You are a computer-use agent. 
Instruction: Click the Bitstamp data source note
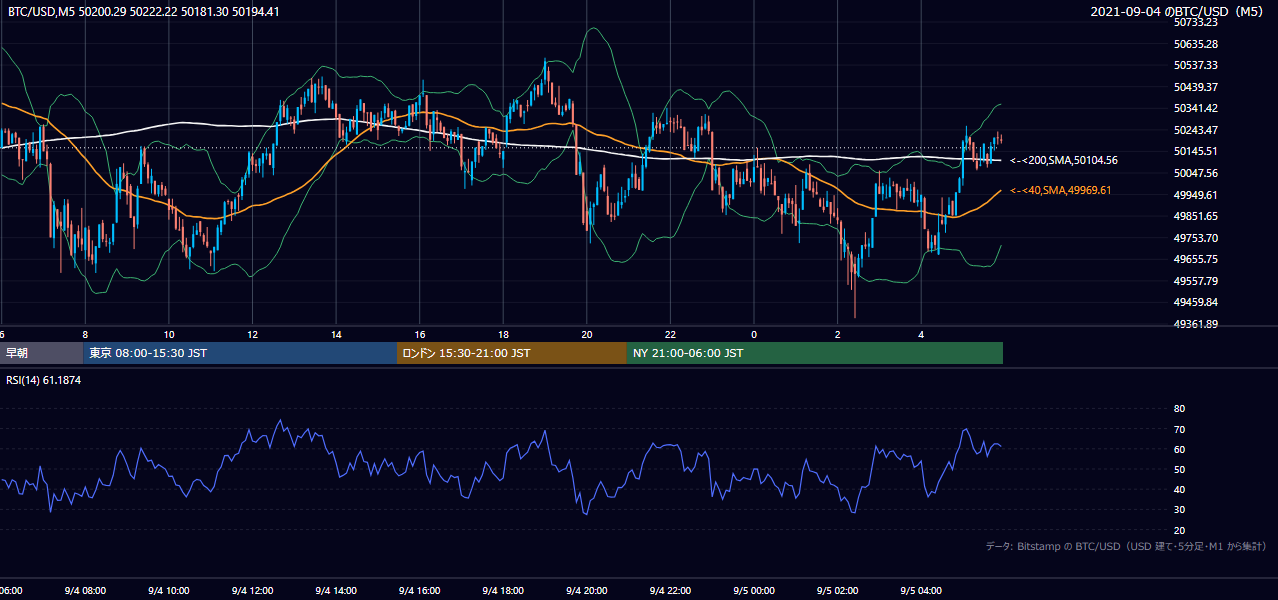click(1126, 546)
